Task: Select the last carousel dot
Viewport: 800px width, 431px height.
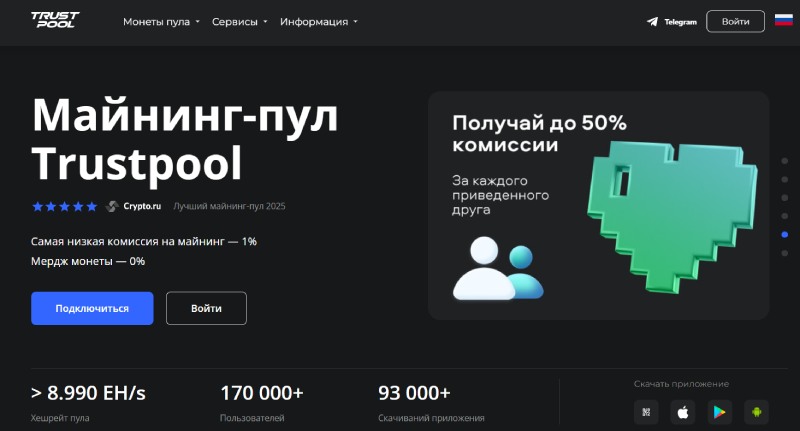Action: coord(785,253)
